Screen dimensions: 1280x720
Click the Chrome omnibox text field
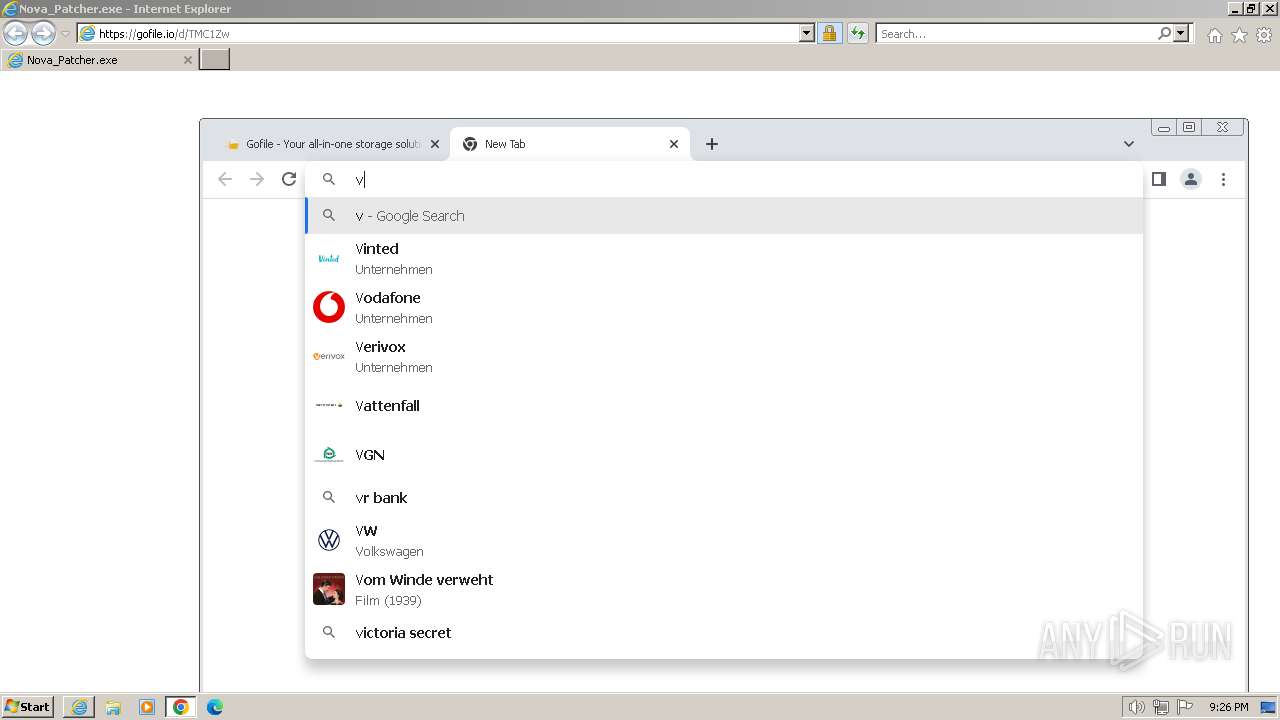pyautogui.click(x=724, y=179)
